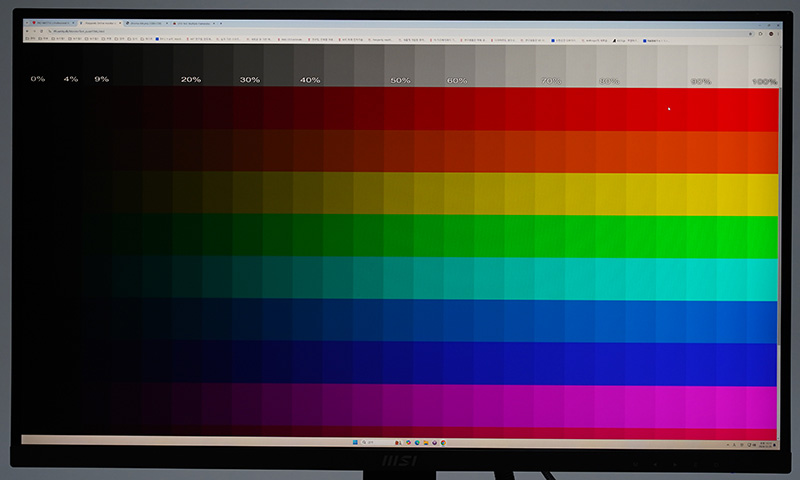Open the notification bell in the tray
The width and height of the screenshot is (800, 480).
pyautogui.click(x=774, y=445)
